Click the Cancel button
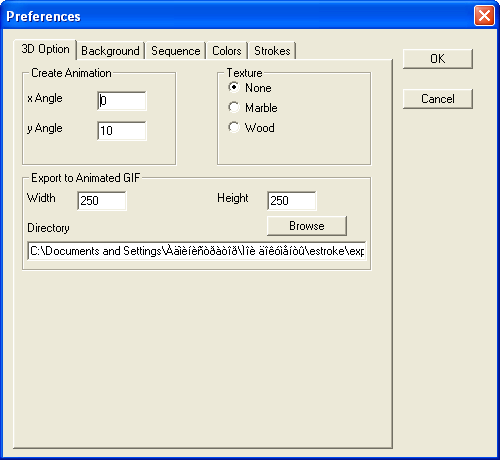This screenshot has width=500, height=460. [438, 99]
